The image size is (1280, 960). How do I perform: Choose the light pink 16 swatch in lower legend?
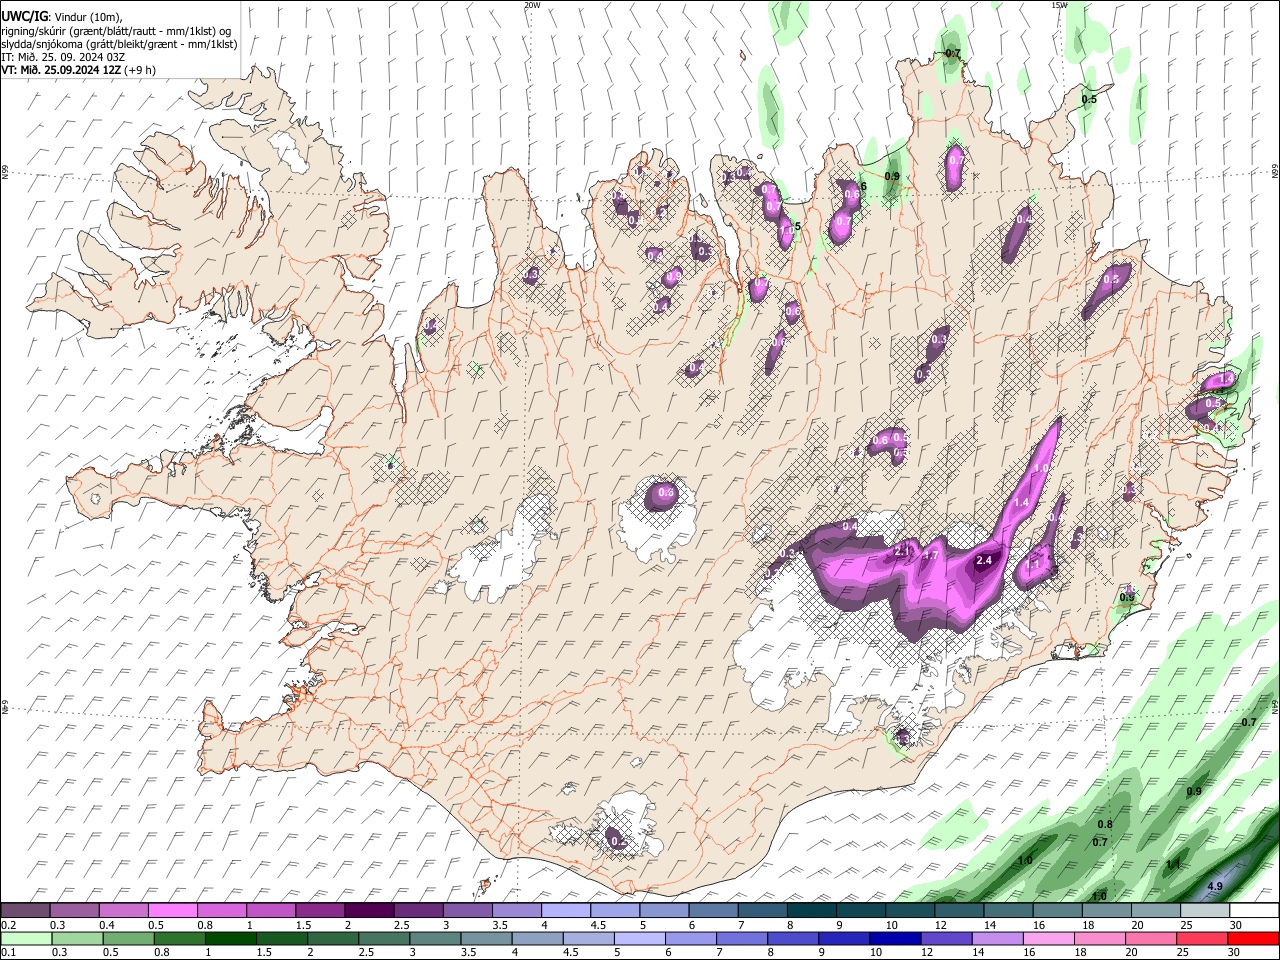point(1048,939)
